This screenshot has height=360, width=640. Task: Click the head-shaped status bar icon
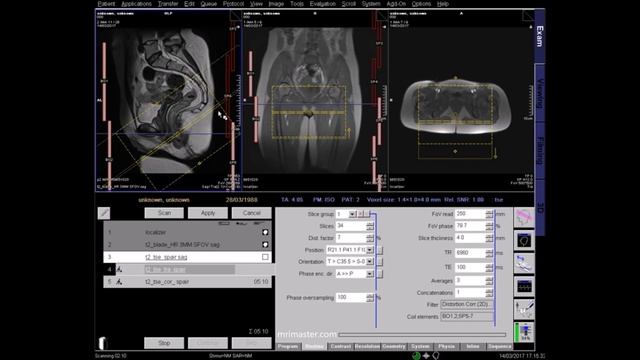coord(436,356)
